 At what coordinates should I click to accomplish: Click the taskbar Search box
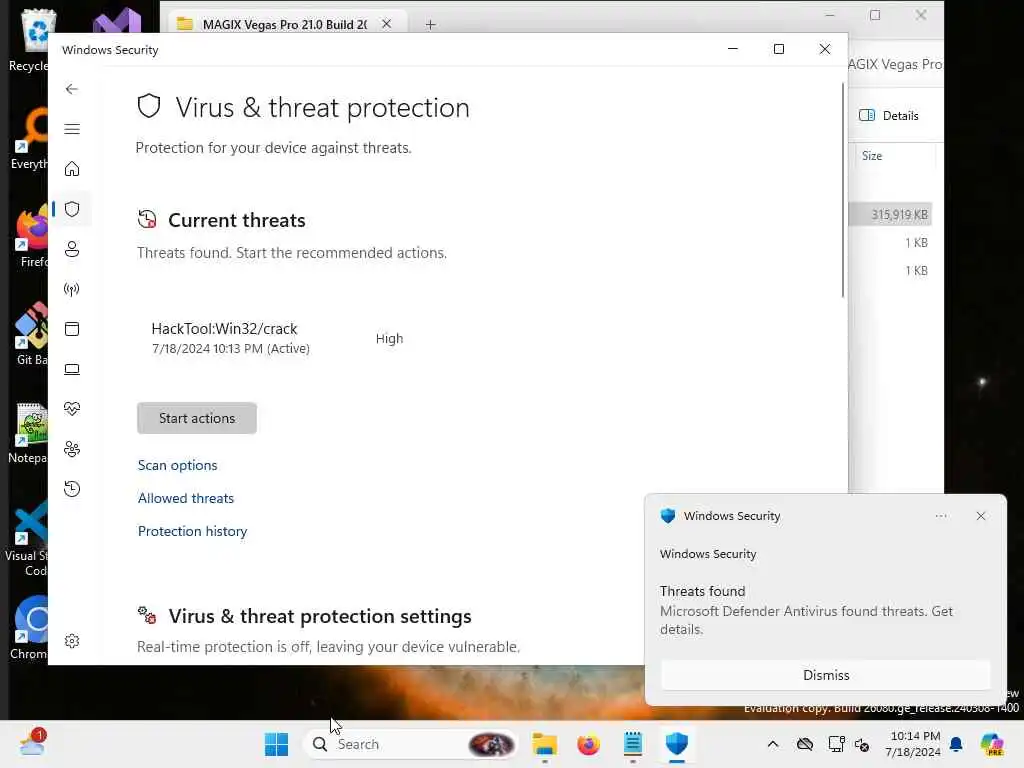coord(411,744)
